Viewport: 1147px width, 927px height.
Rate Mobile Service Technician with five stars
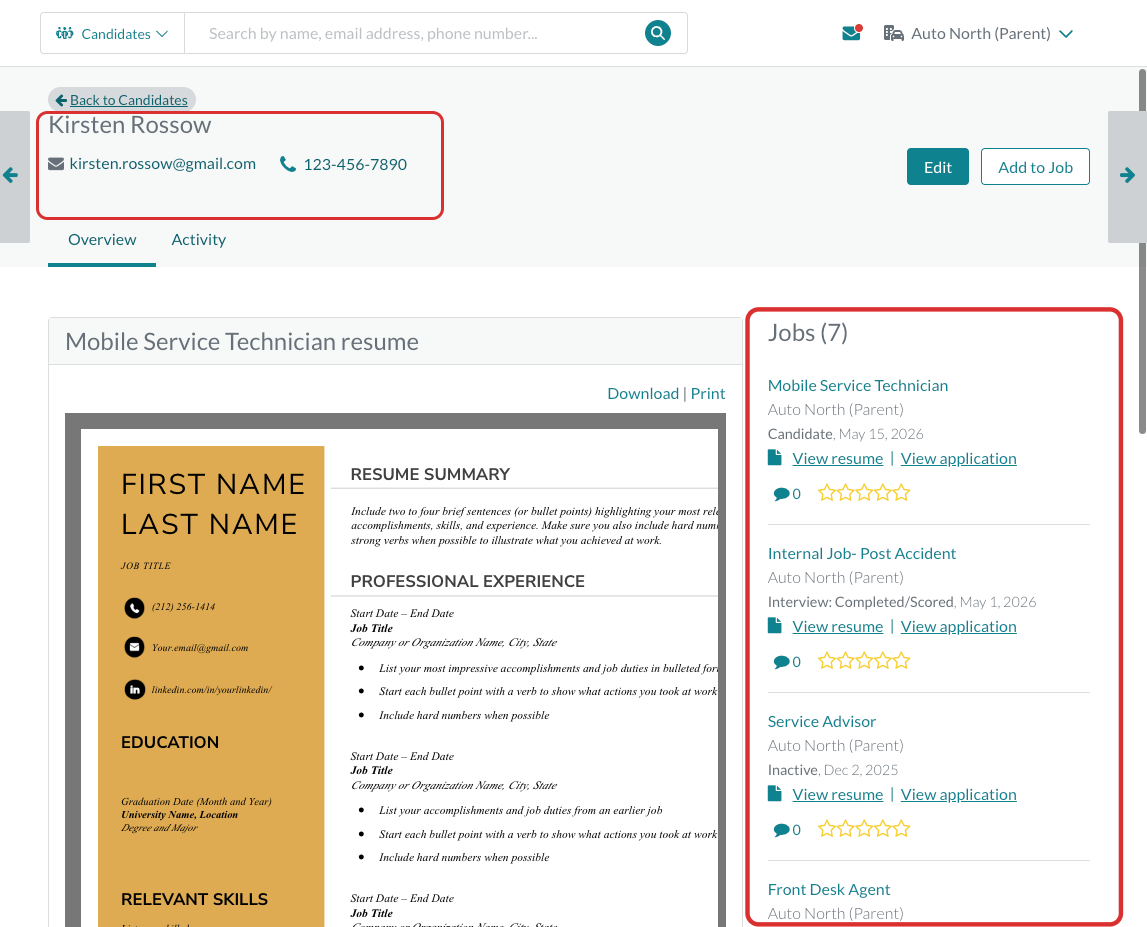901,493
